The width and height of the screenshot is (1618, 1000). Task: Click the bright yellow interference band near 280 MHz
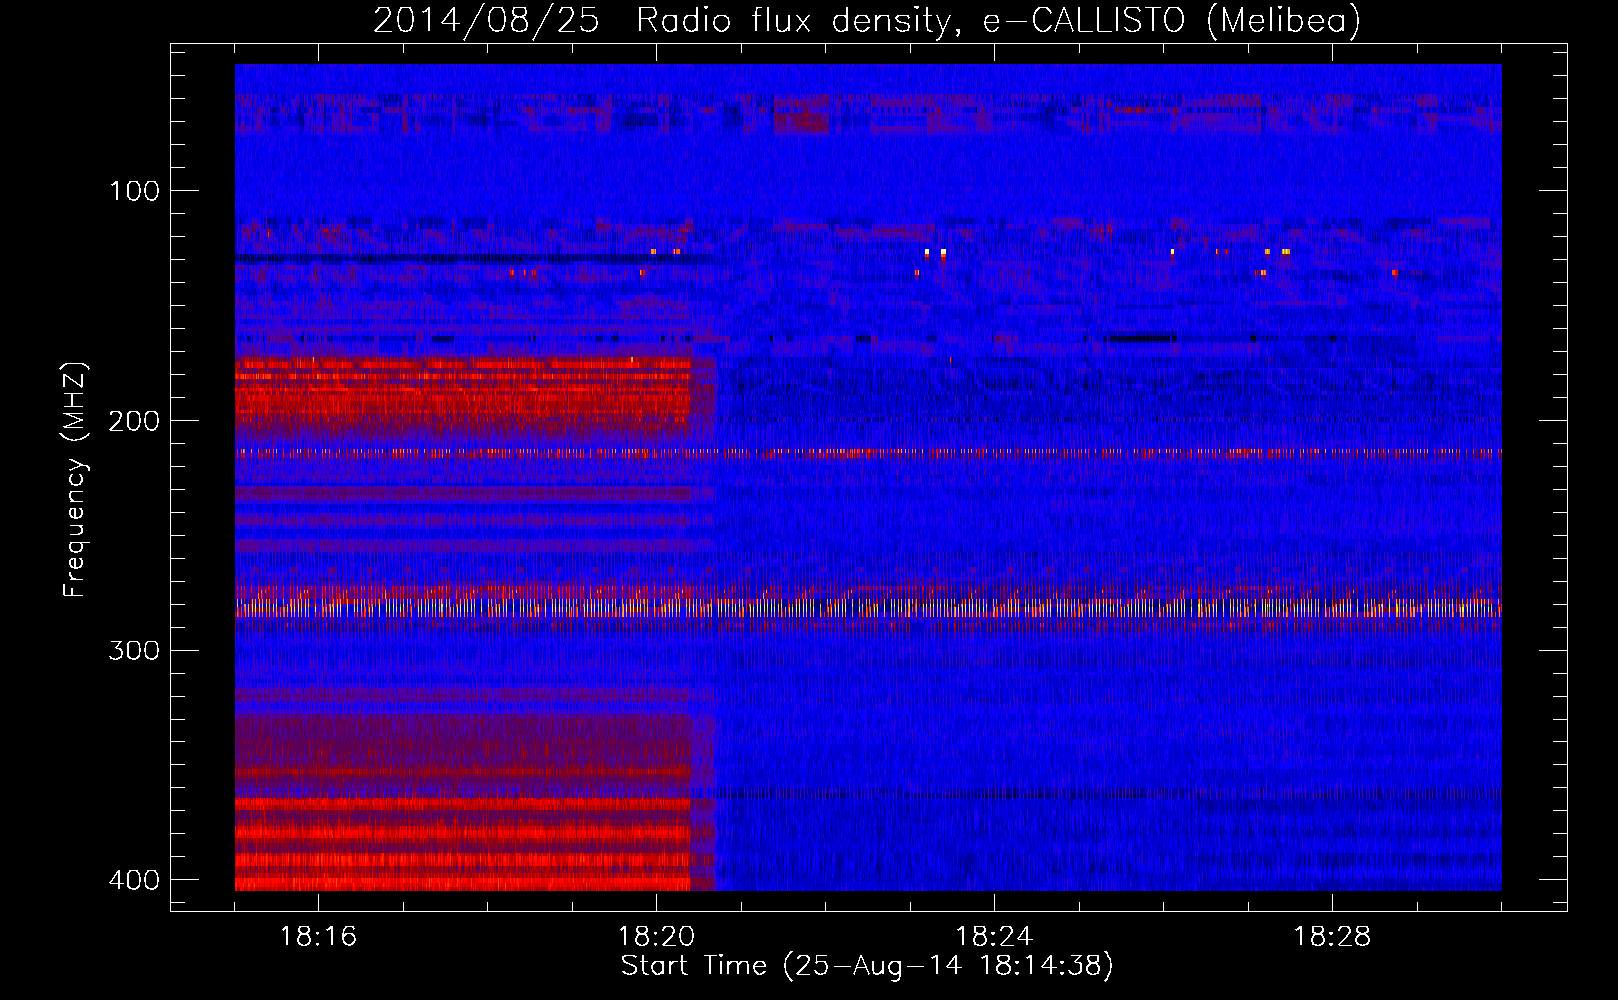point(868,607)
